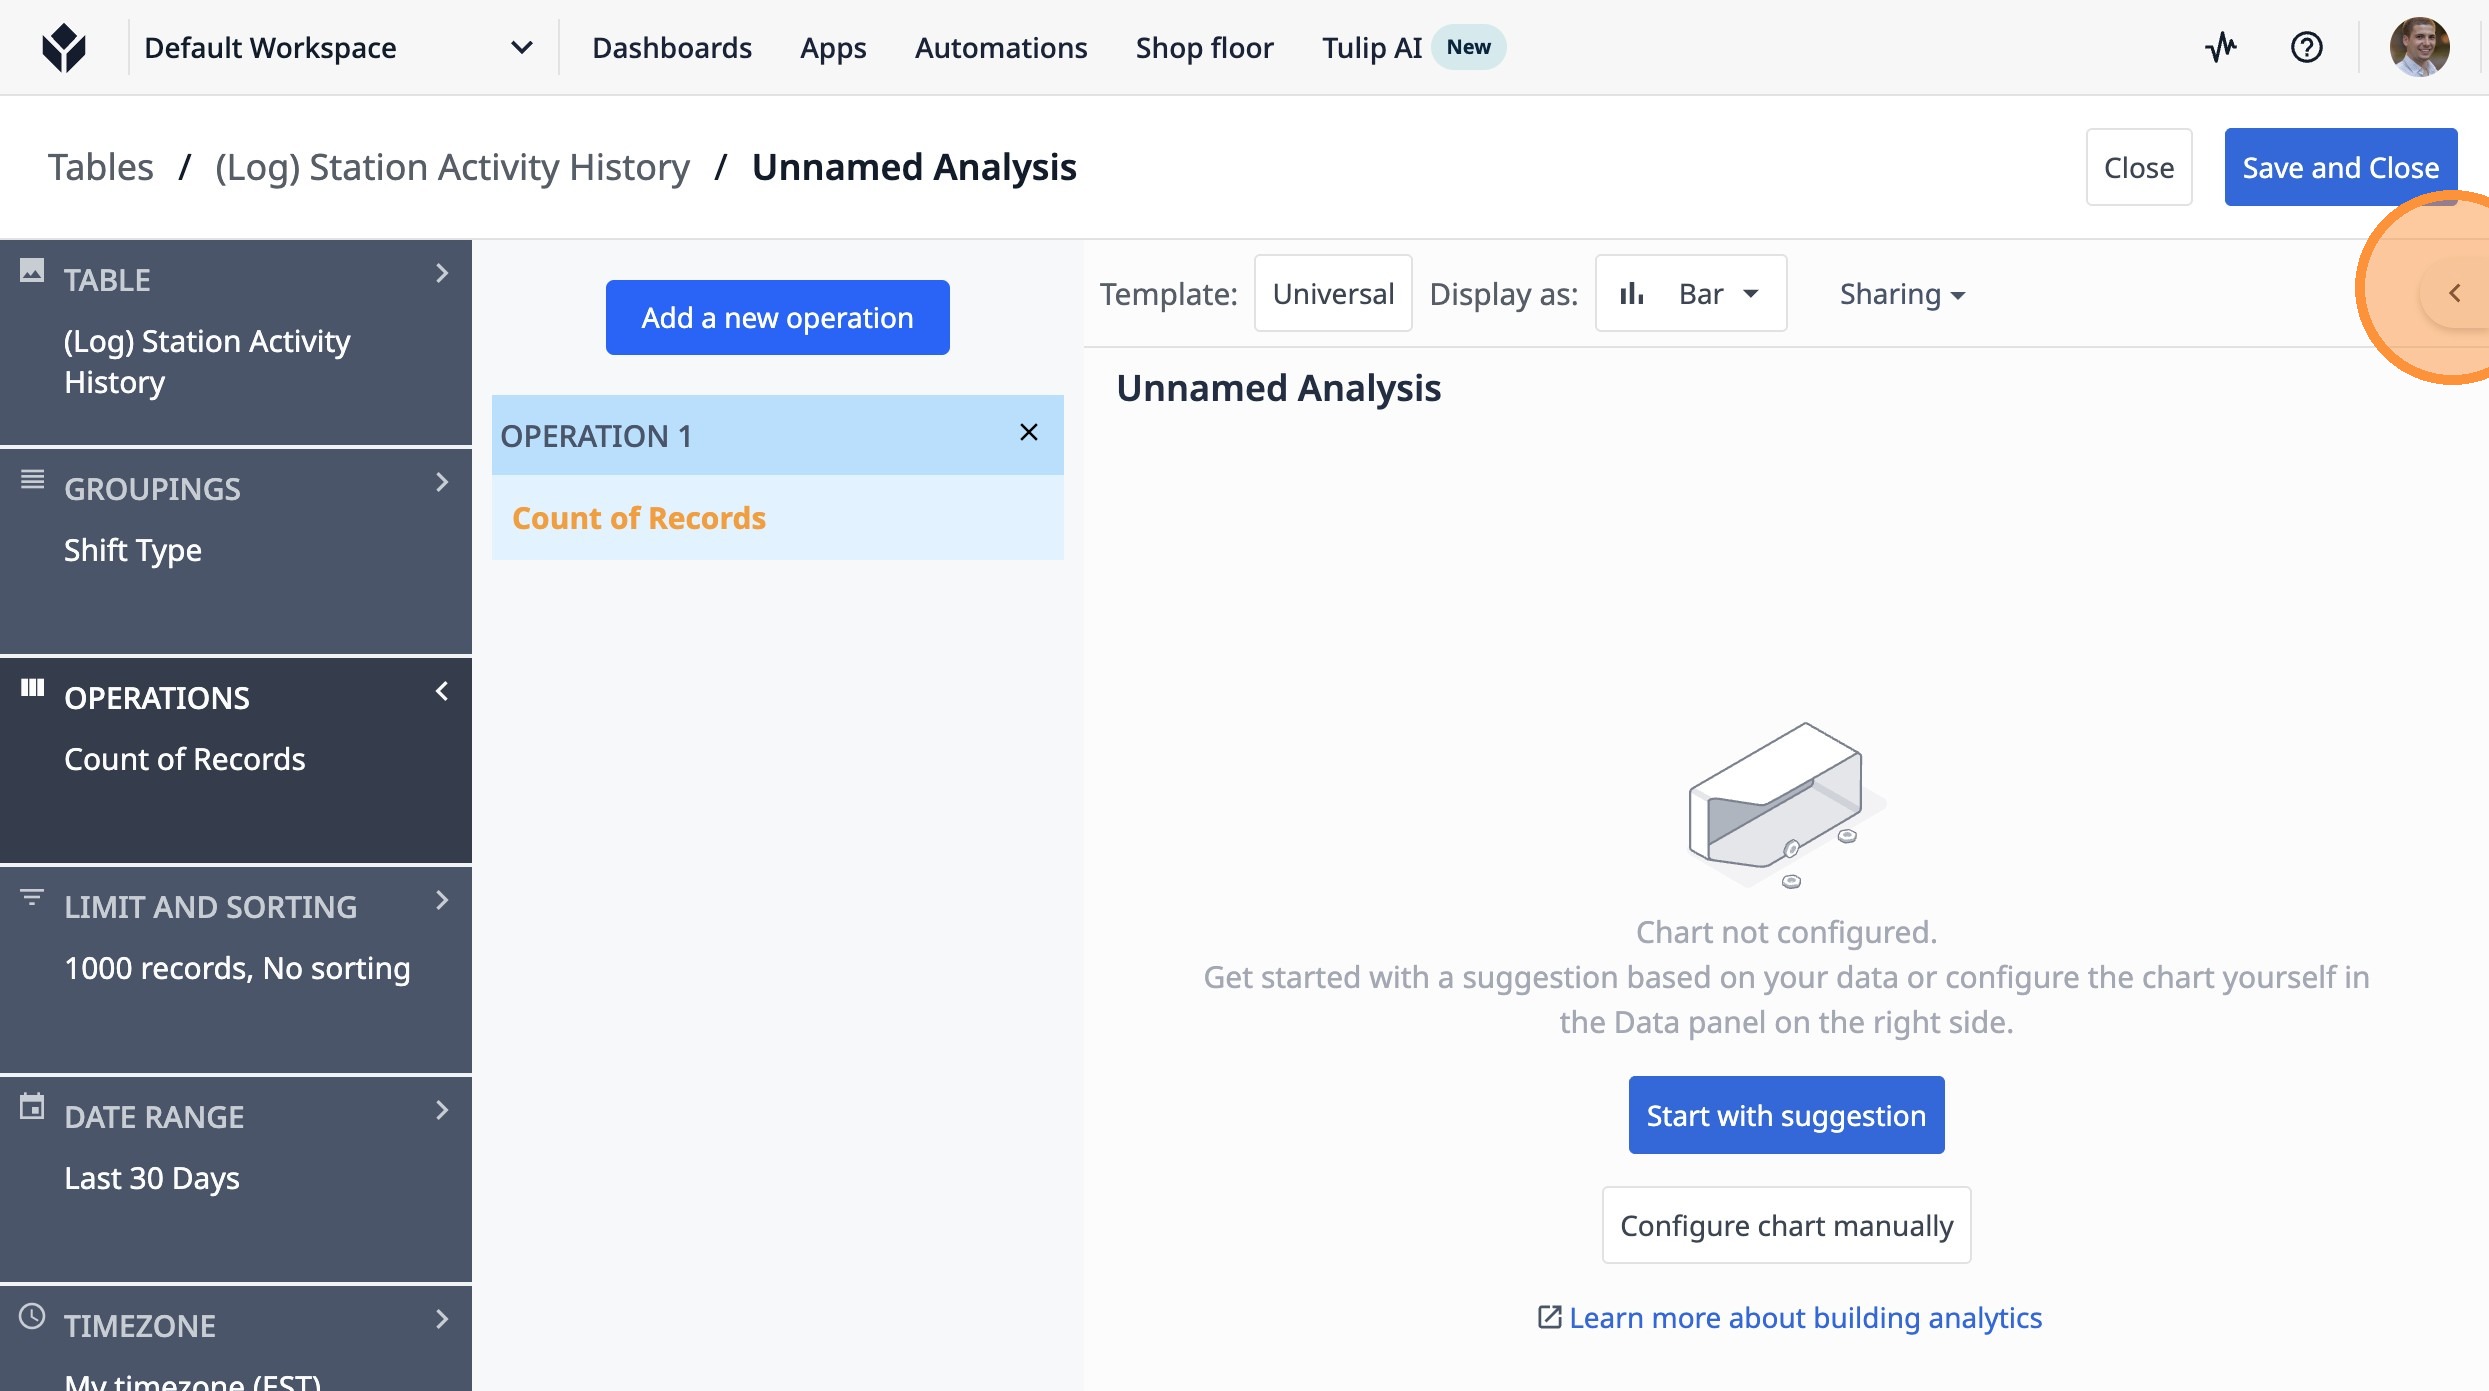Viewport: 2489px width, 1391px height.
Task: Select the Count of Records operation
Action: (639, 518)
